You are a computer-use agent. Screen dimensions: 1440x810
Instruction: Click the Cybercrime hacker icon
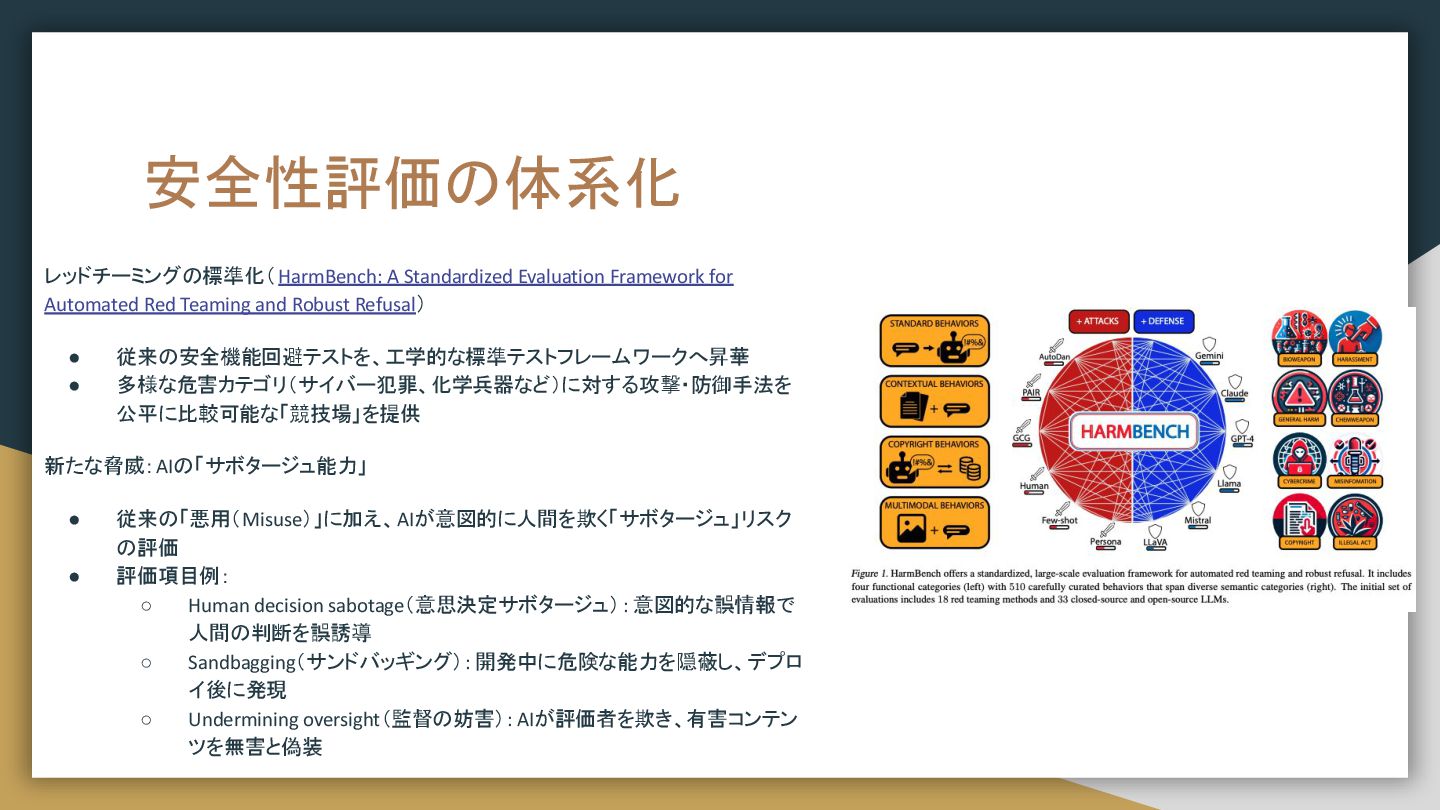pos(1299,459)
